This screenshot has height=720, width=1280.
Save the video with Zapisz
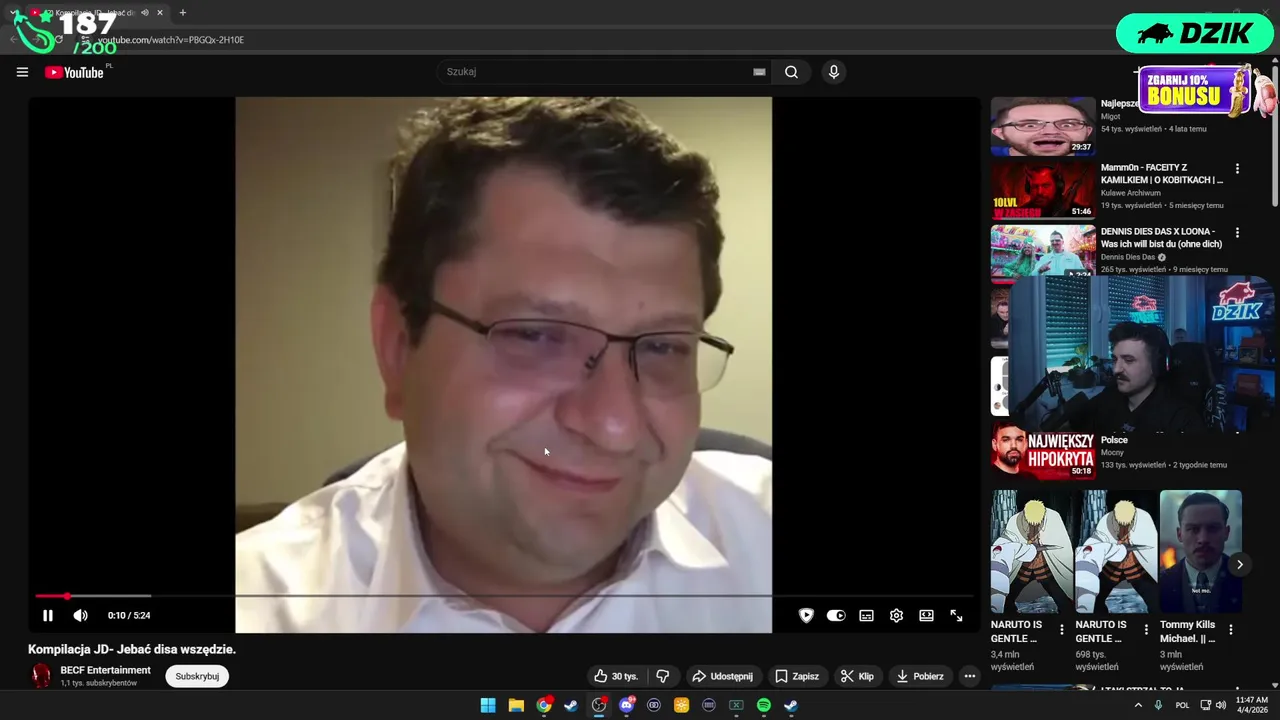[x=797, y=676]
